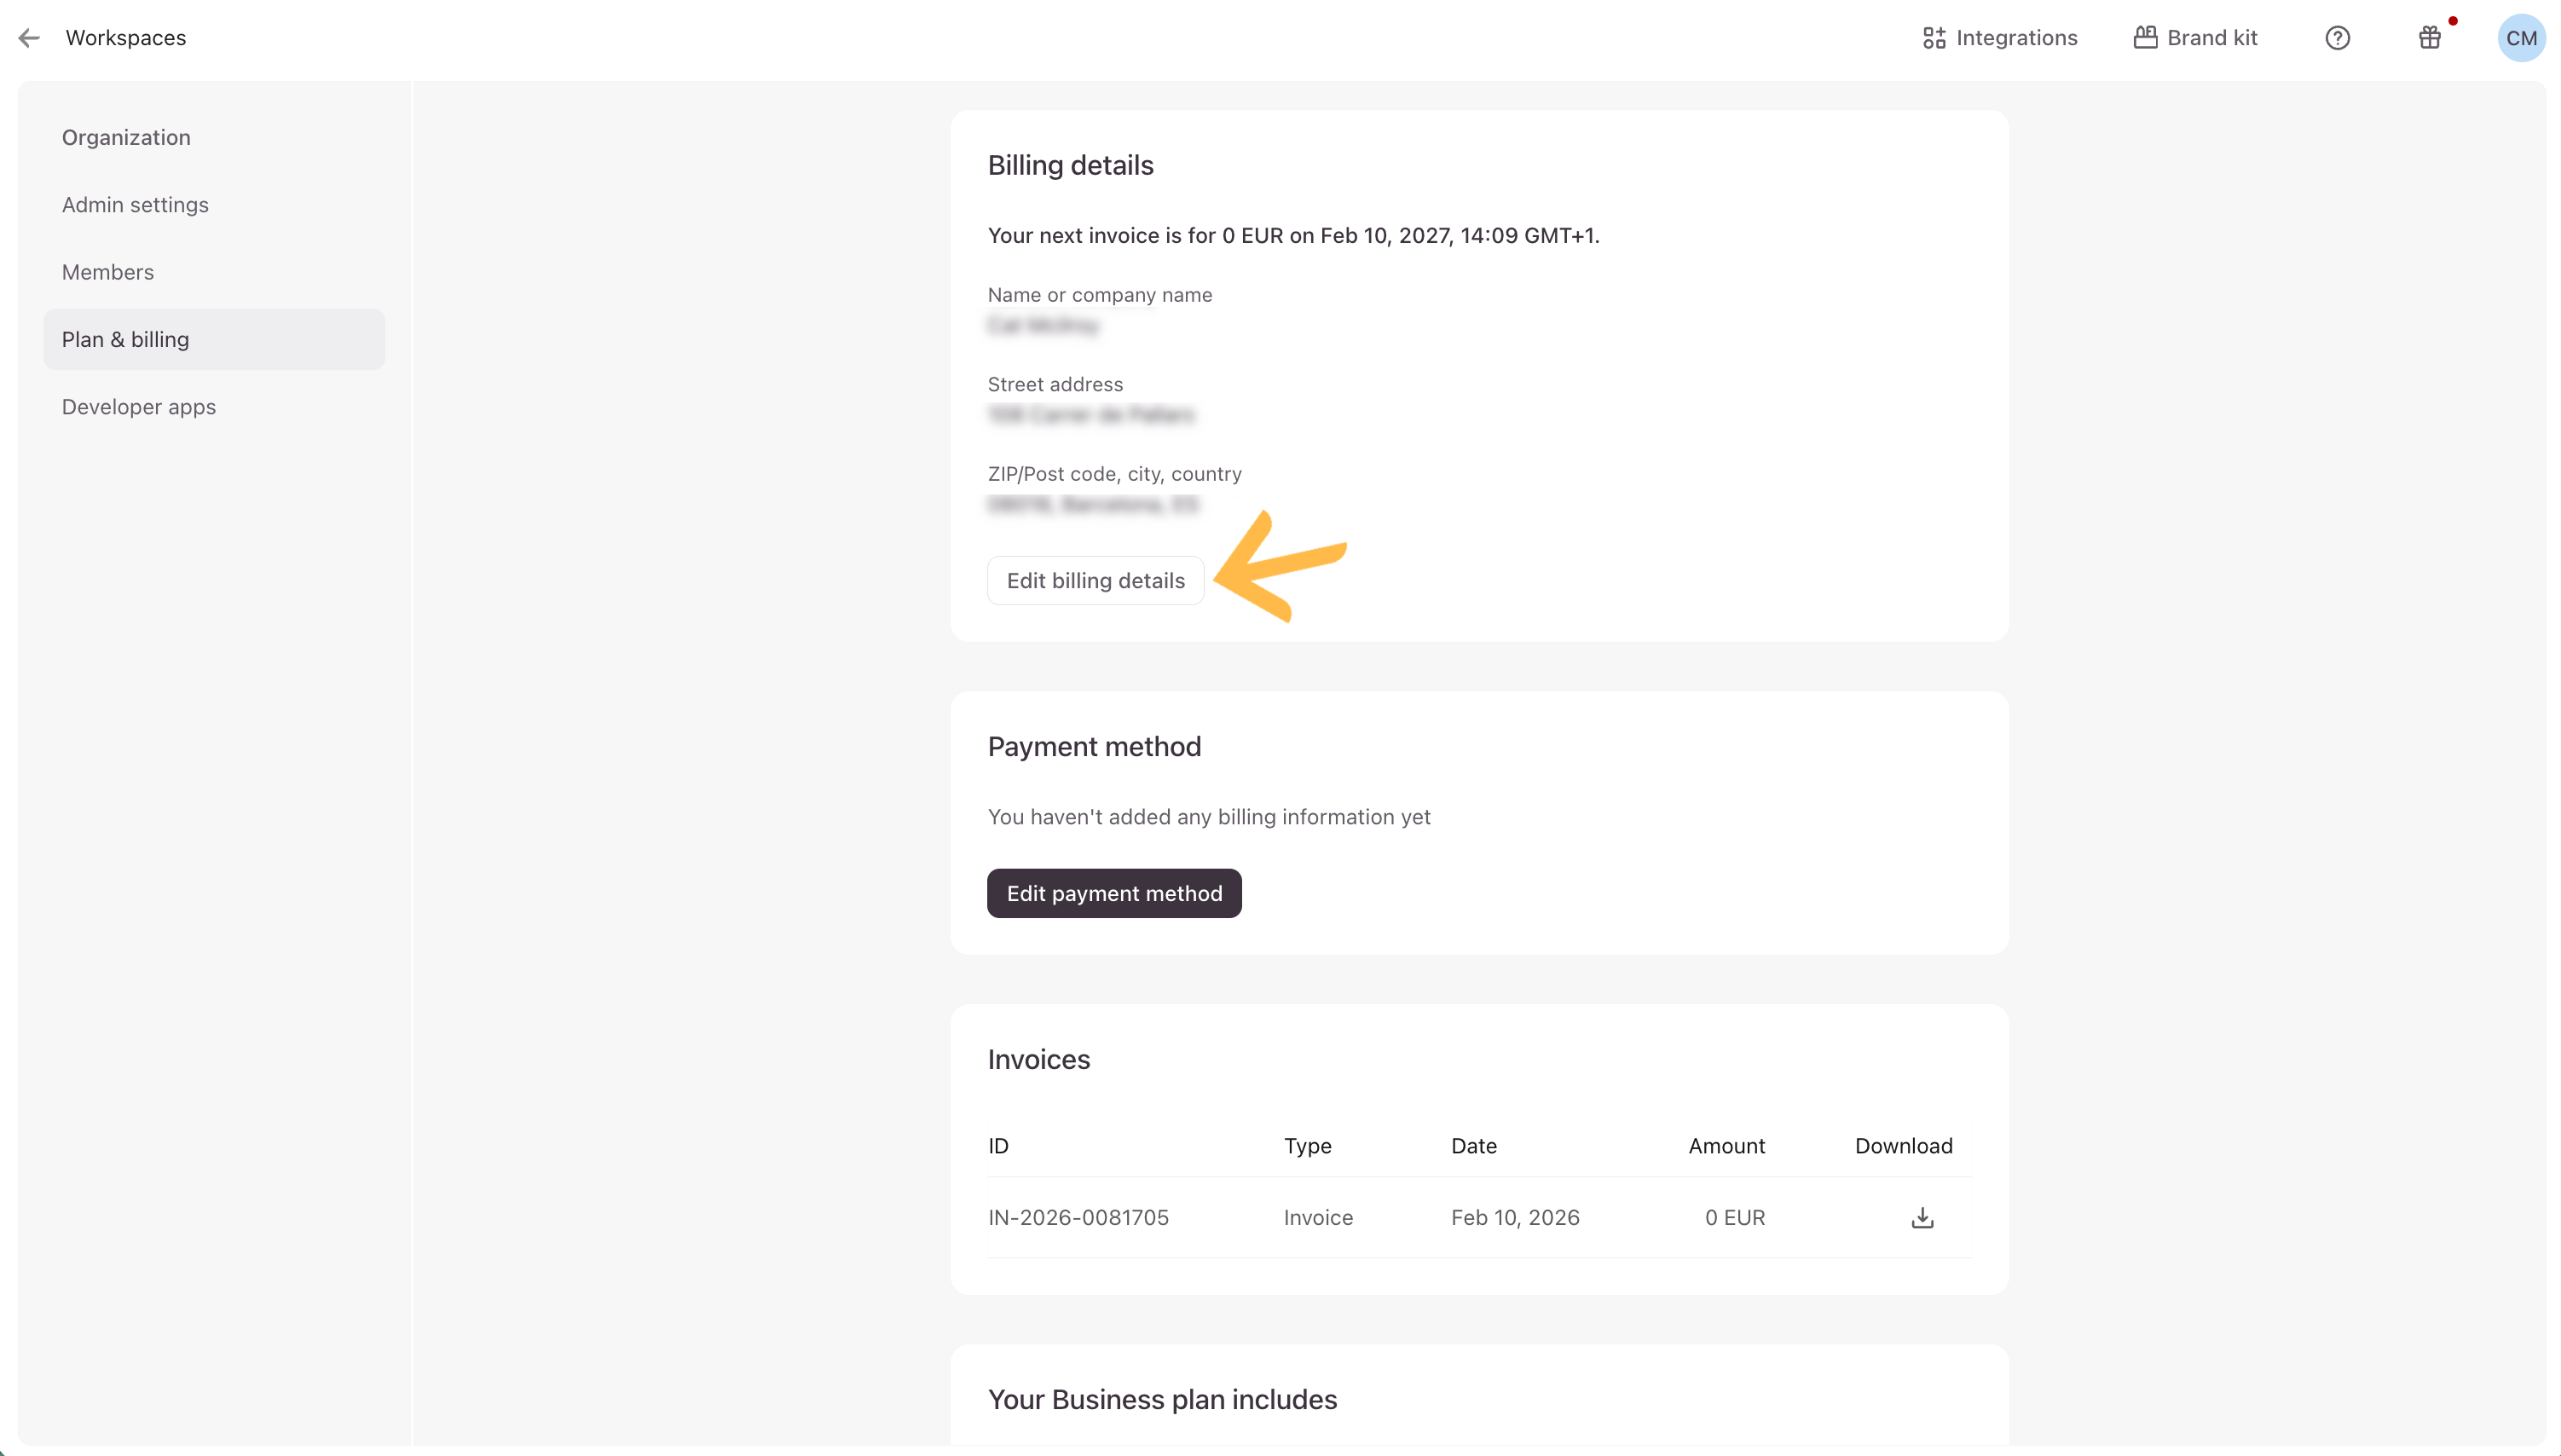
Task: Click the Feb 10, 2026 invoice date
Action: click(1515, 1218)
